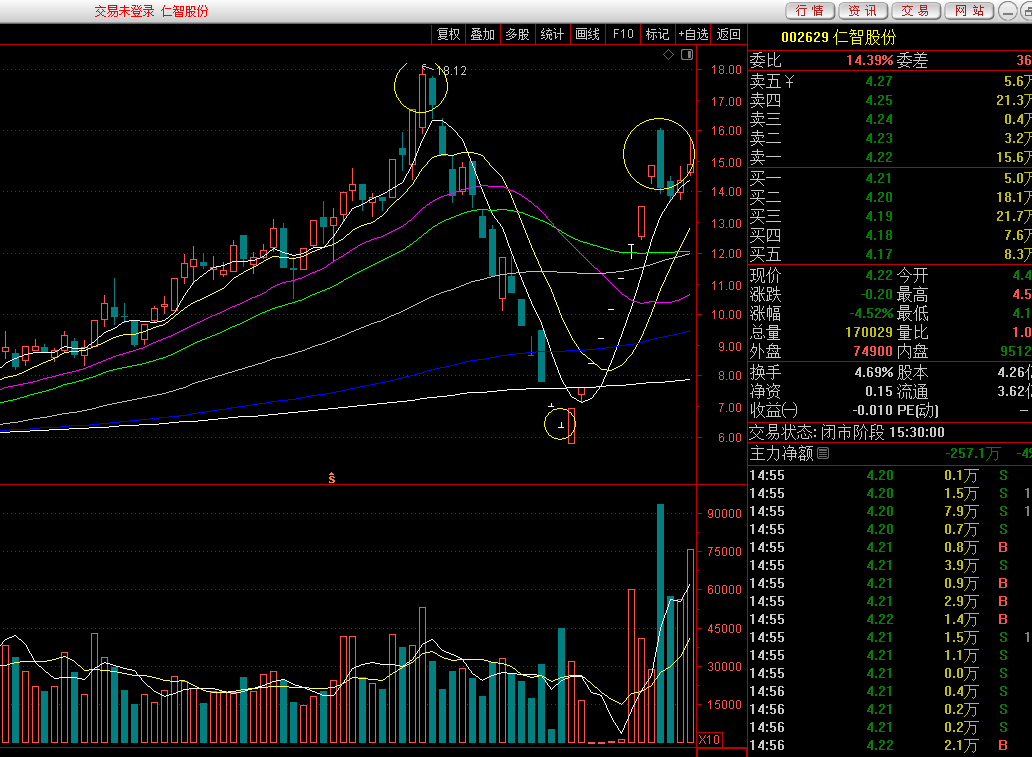Click 卖三 price 4.24

click(879, 120)
